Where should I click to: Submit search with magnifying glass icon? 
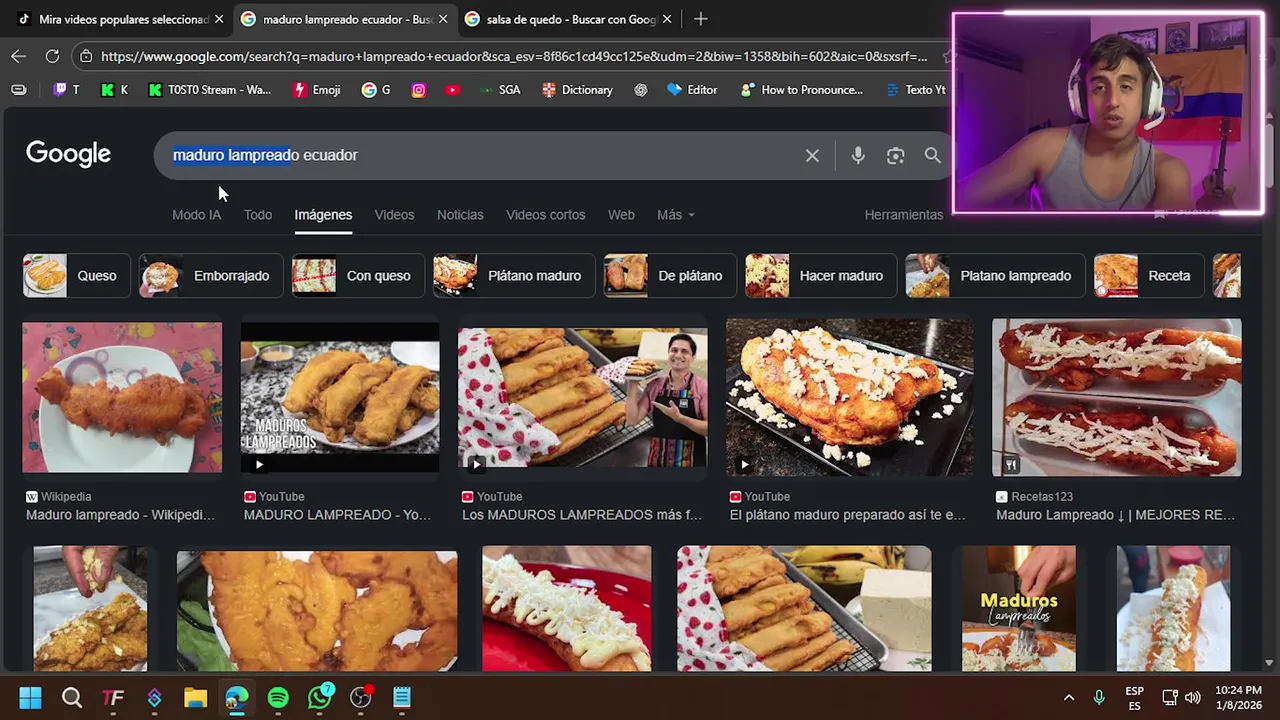click(932, 155)
